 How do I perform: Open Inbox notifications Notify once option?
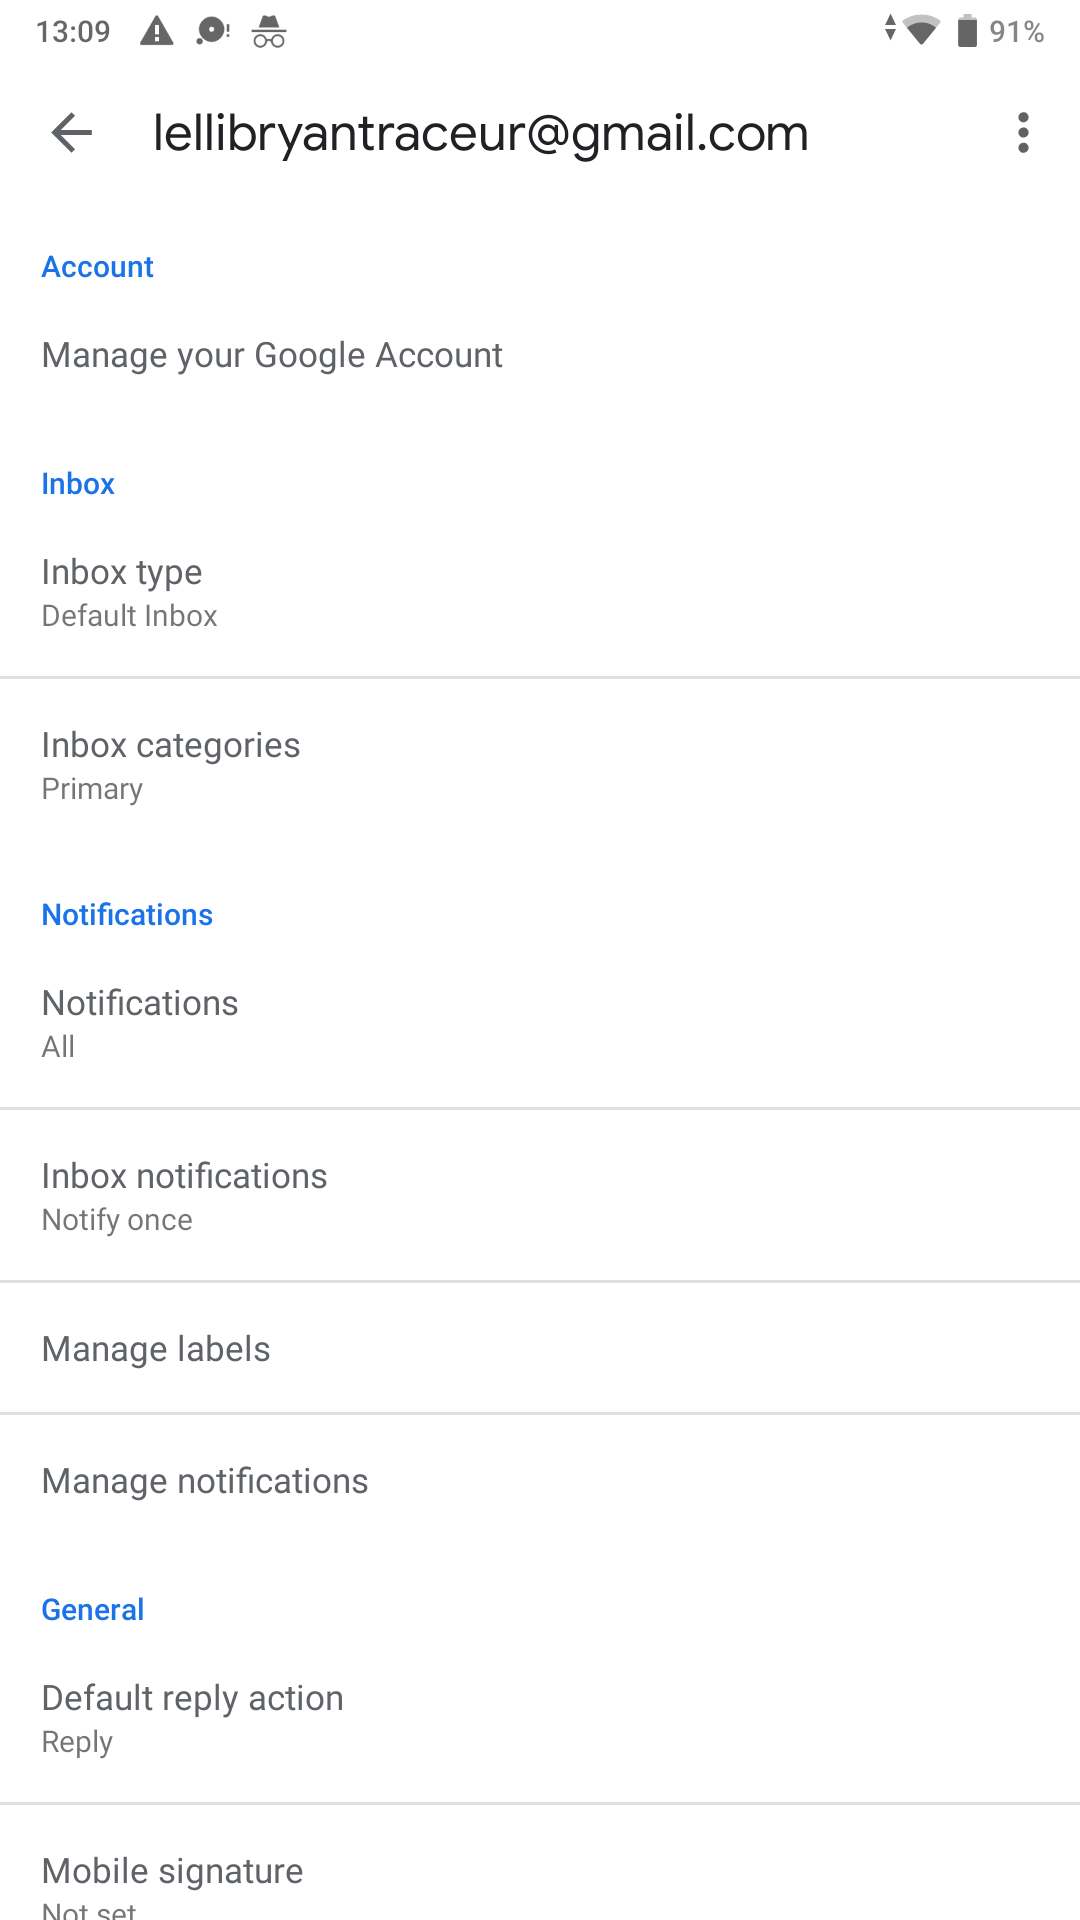point(540,1196)
